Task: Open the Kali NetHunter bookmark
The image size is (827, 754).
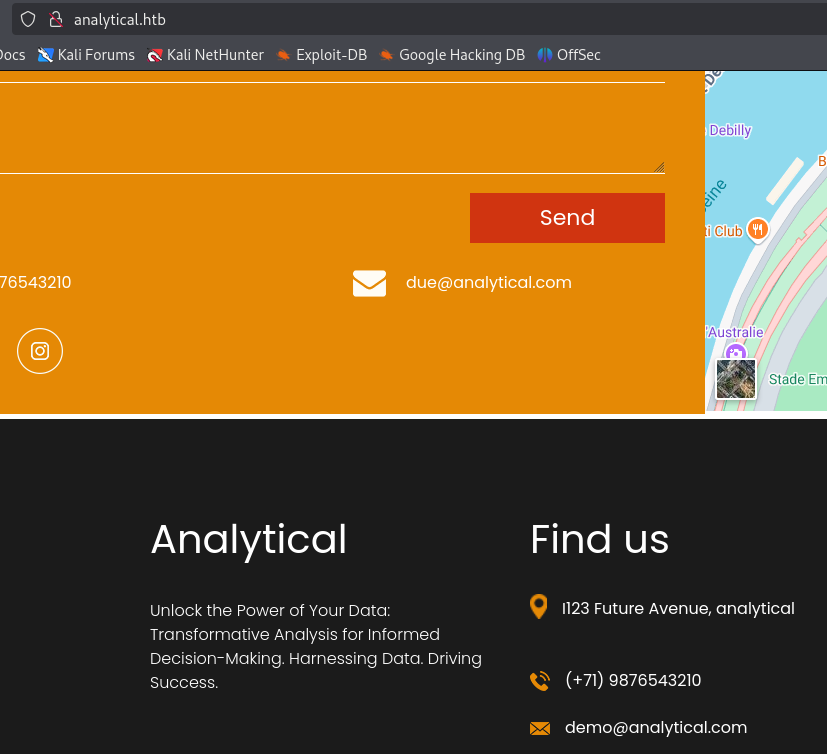Action: [x=205, y=55]
